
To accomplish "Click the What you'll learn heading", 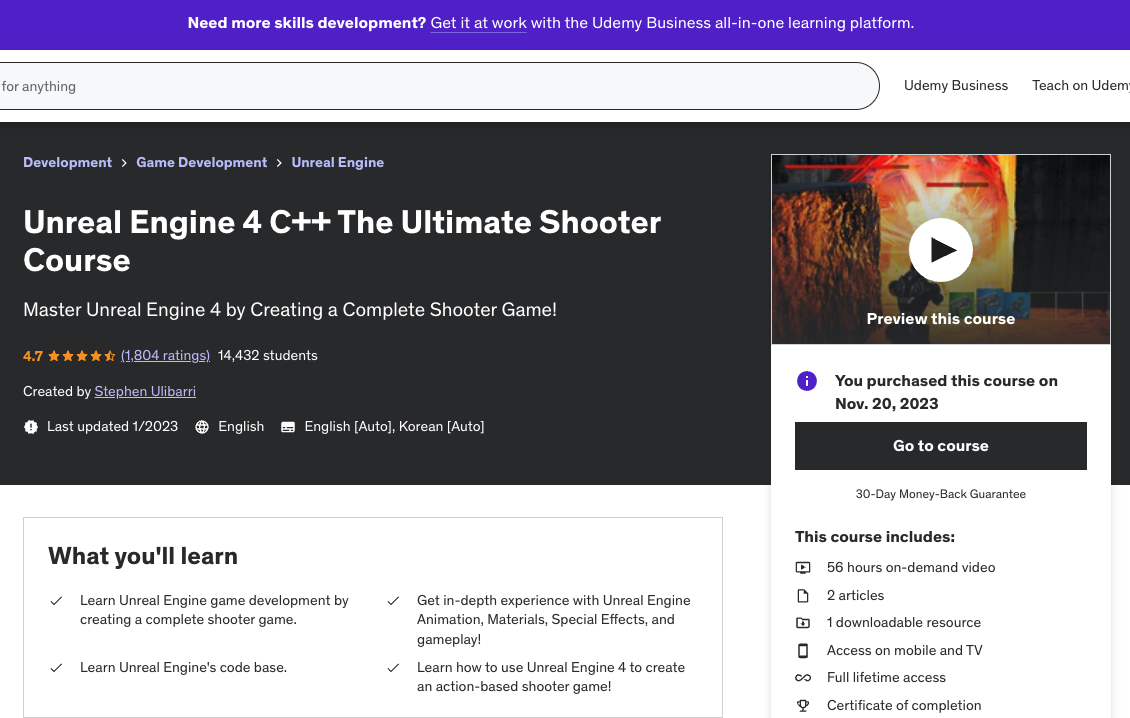I will [x=143, y=556].
